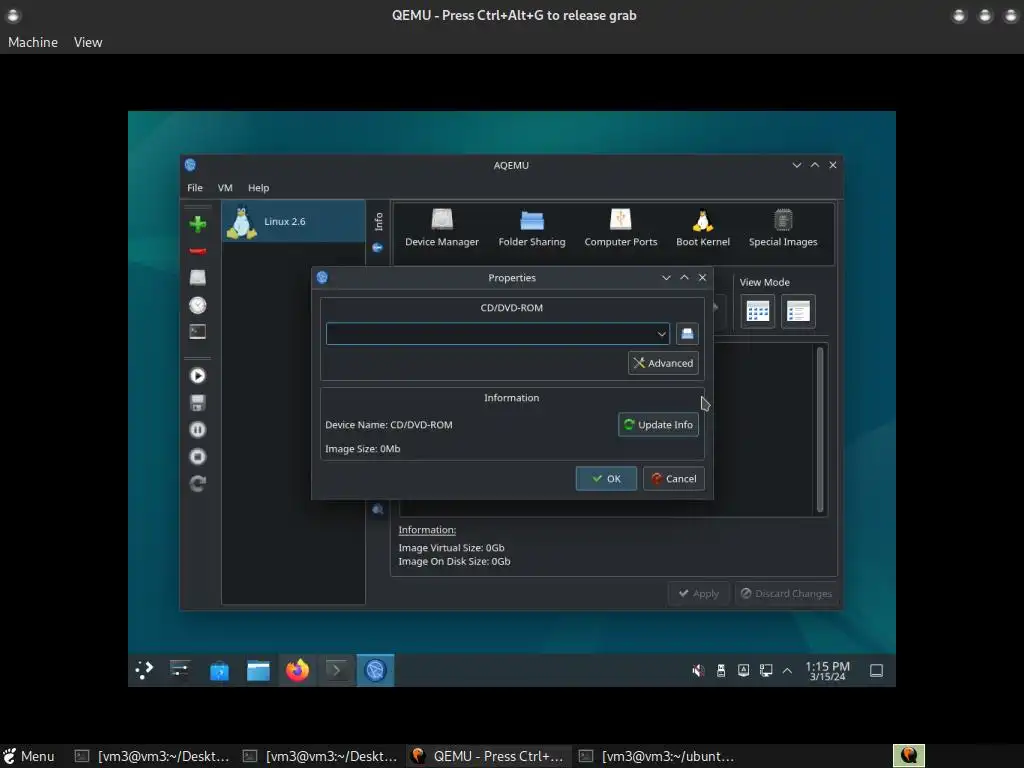Click the blue icon tab below Info

[x=377, y=248]
